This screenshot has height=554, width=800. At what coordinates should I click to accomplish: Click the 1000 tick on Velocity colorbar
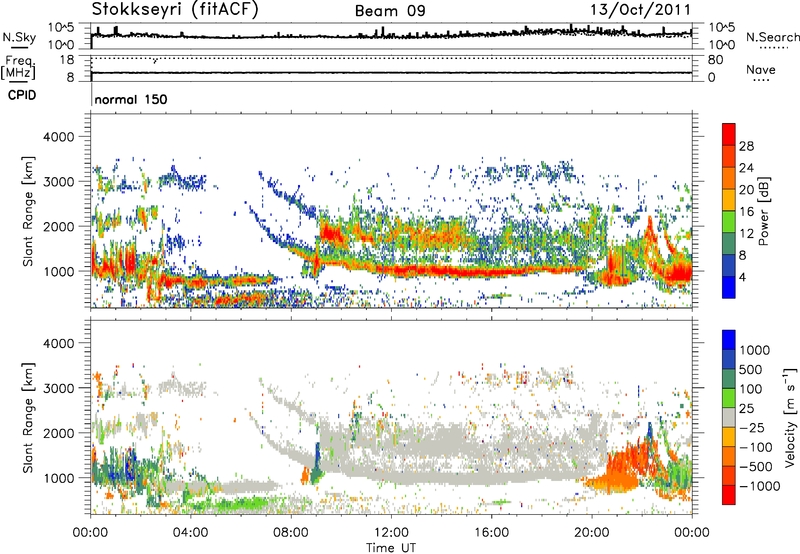[754, 350]
